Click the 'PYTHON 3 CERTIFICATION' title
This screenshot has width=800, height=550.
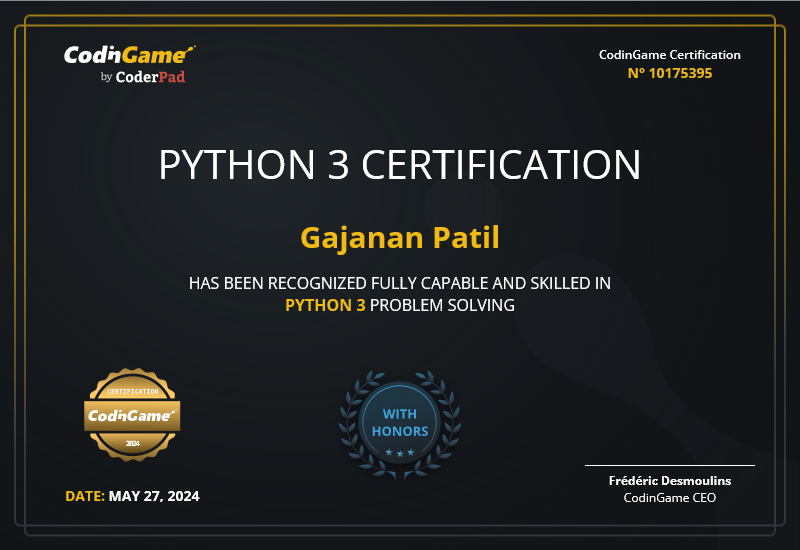pyautogui.click(x=400, y=165)
